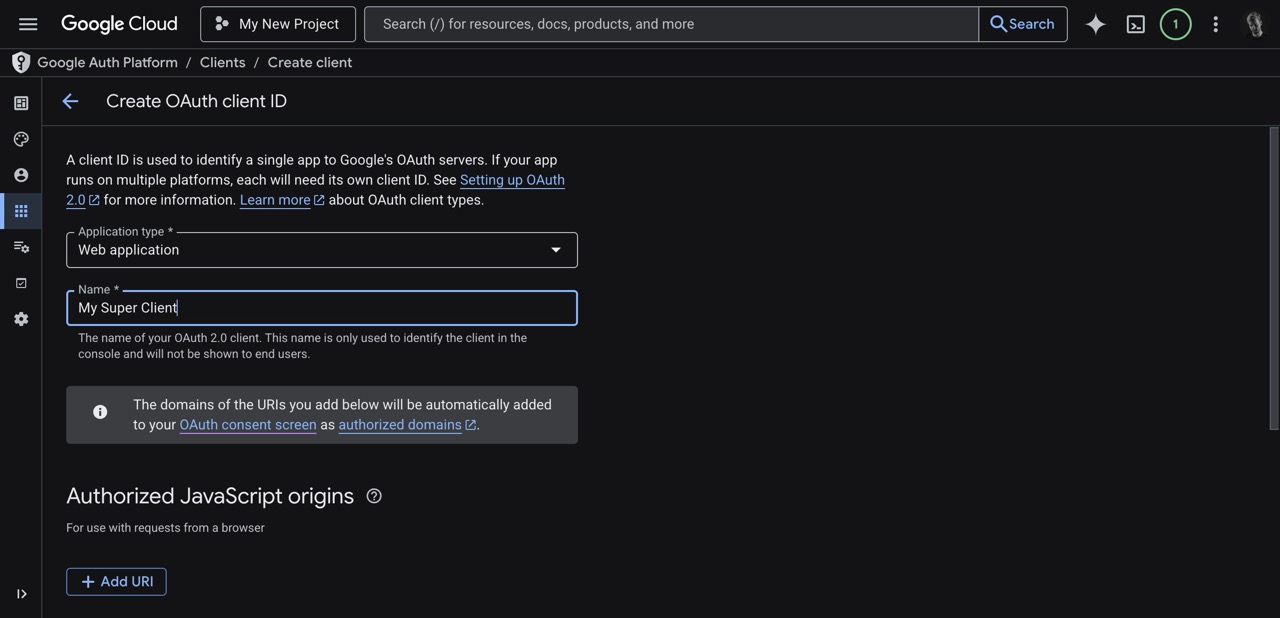Navigate to Clients via breadcrumb

click(222, 61)
